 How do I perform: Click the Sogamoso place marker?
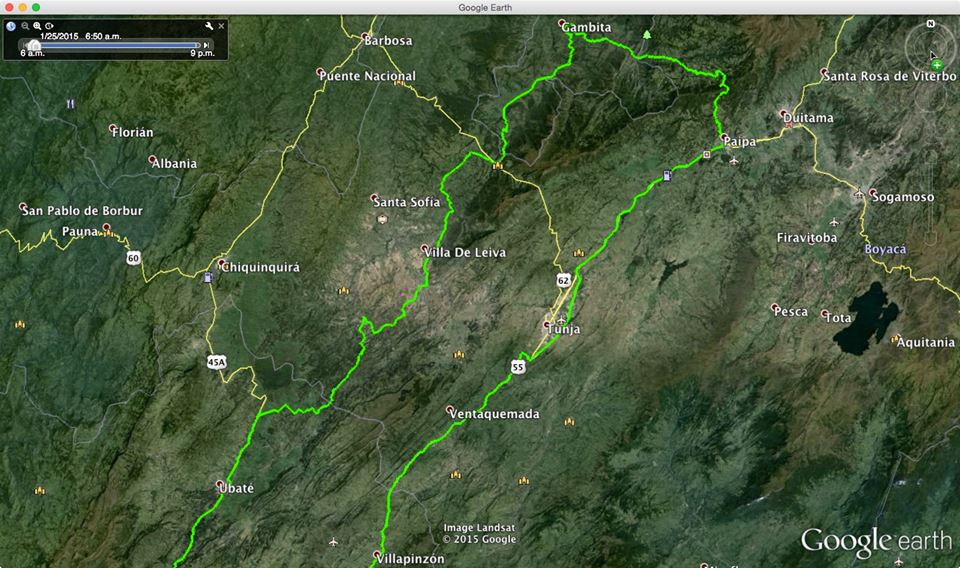coord(873,194)
